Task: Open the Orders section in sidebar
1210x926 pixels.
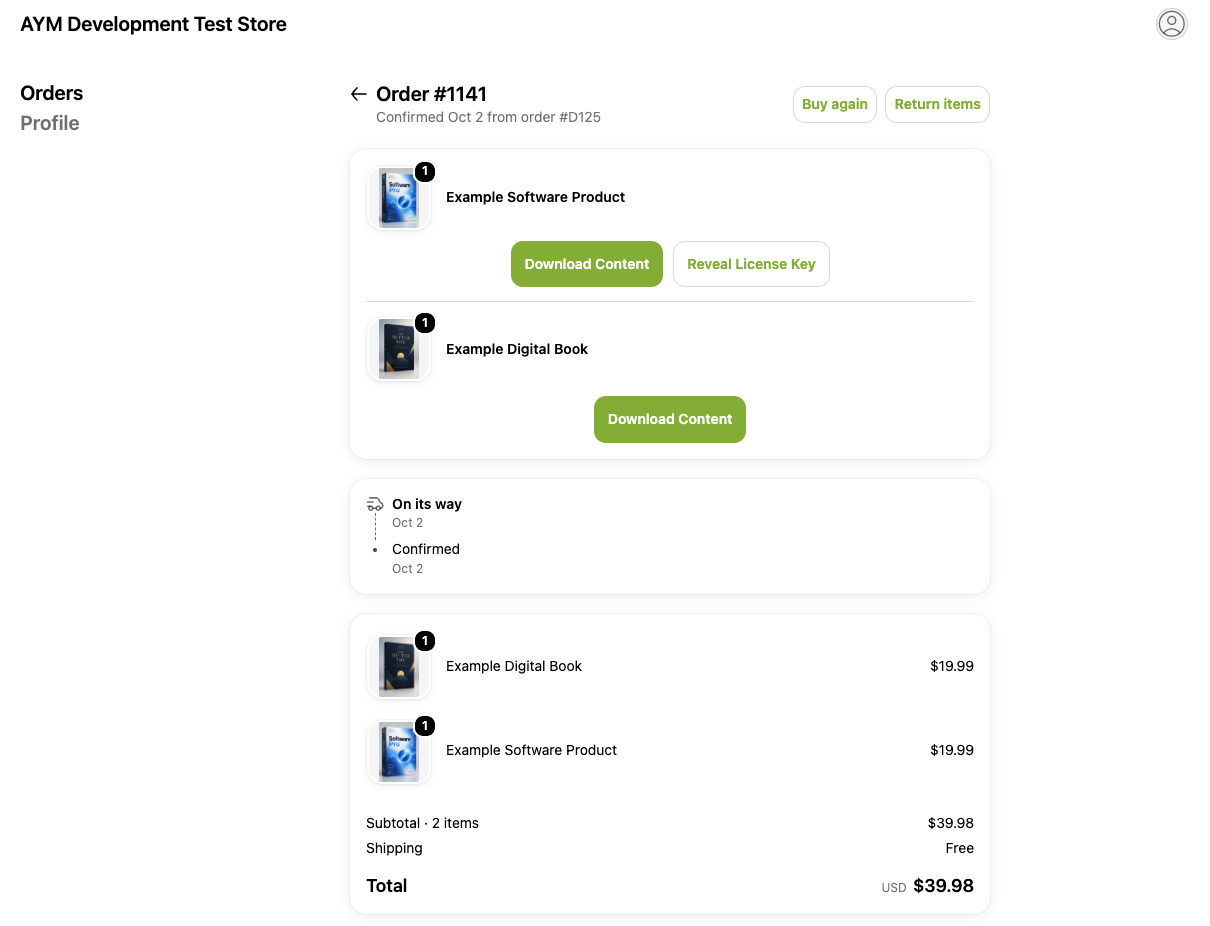Action: (x=52, y=93)
